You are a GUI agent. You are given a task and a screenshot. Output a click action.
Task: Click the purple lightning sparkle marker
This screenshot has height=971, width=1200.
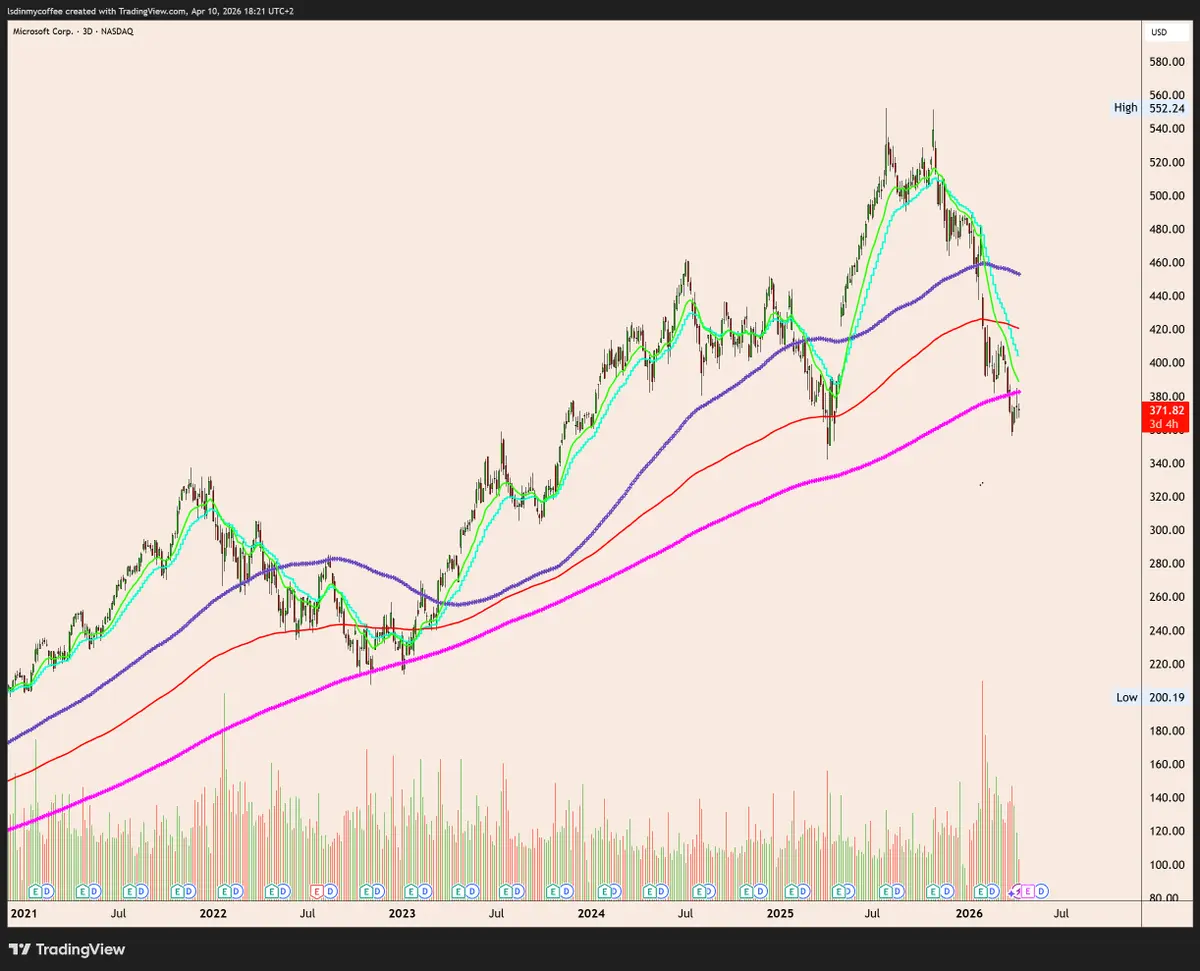(1014, 892)
